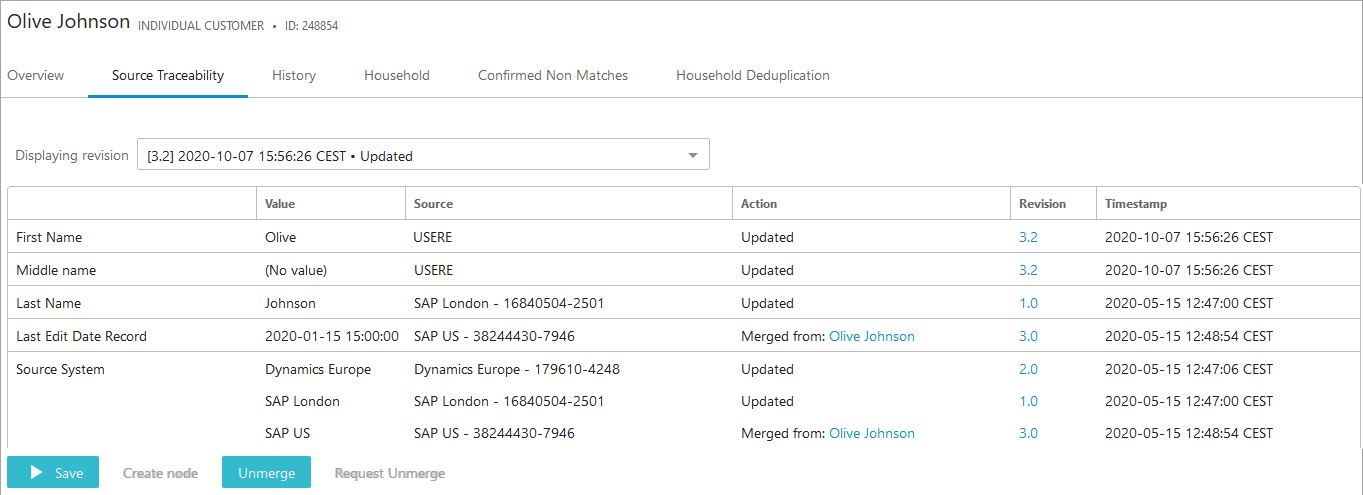Select the revision combo box showing 3.2
Viewport: 1363px width, 495px height.
(x=423, y=155)
